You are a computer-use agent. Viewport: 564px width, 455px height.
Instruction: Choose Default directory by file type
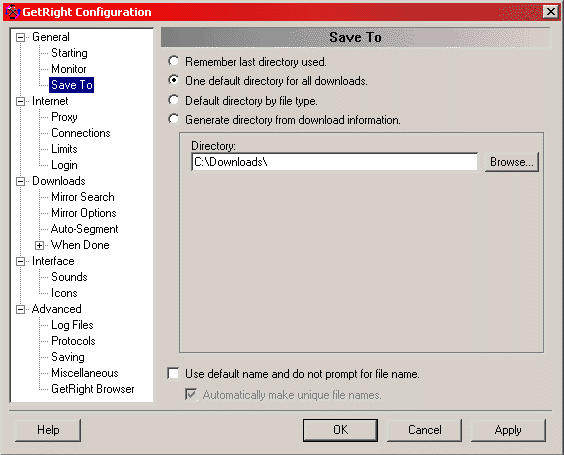point(173,100)
